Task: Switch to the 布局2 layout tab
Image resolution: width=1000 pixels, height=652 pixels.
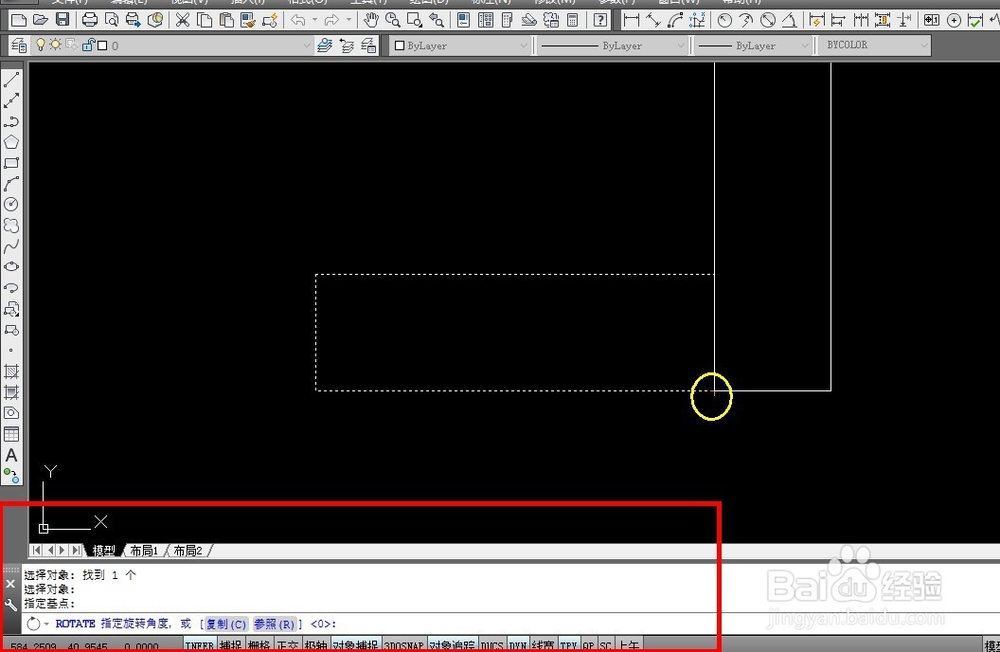Action: 188,550
